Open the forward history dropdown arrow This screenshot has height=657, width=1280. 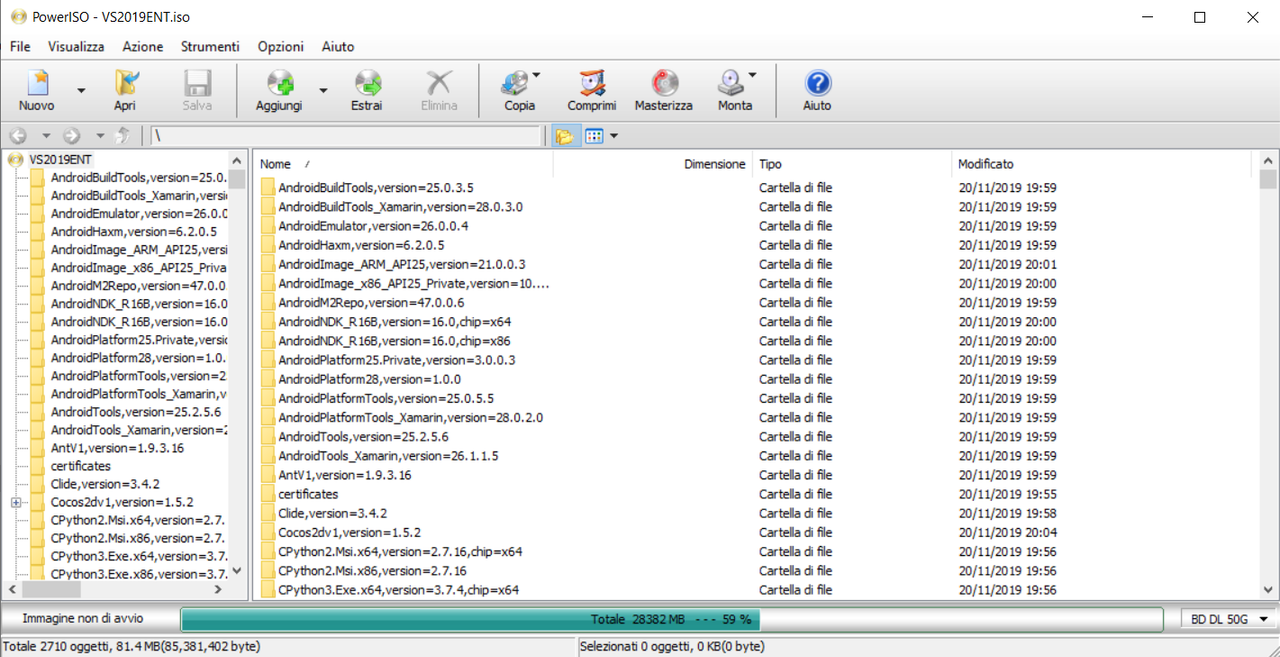pyautogui.click(x=100, y=136)
